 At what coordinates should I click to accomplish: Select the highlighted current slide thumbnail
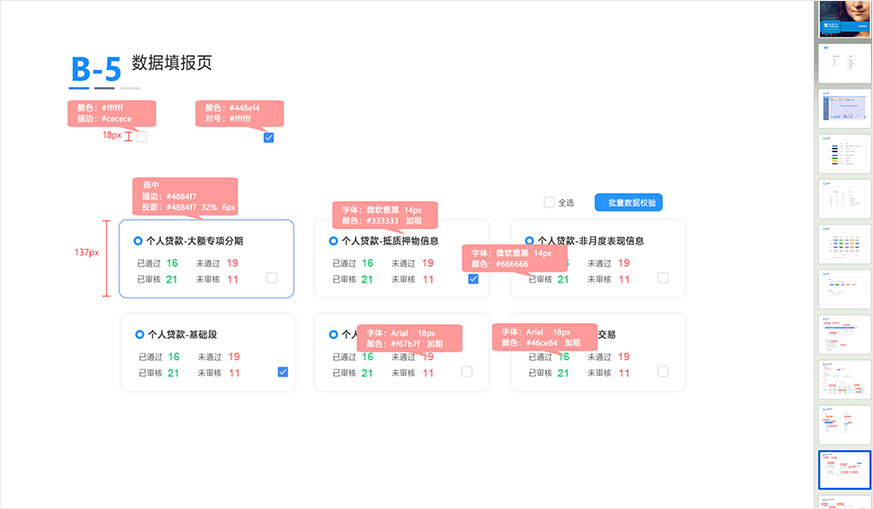[x=843, y=469]
